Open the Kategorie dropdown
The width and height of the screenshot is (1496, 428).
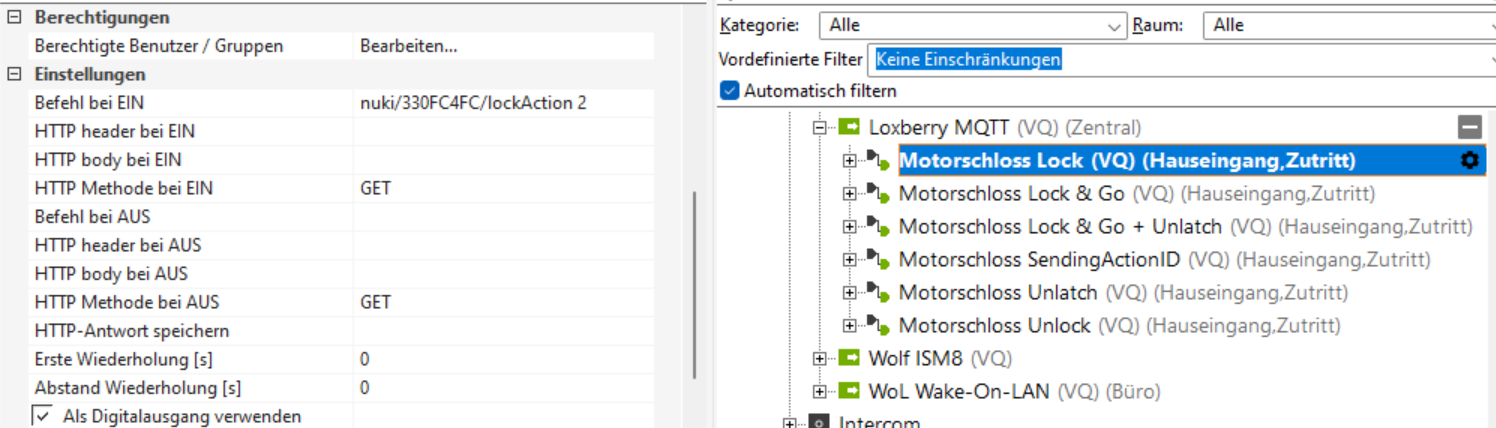pyautogui.click(x=1116, y=26)
